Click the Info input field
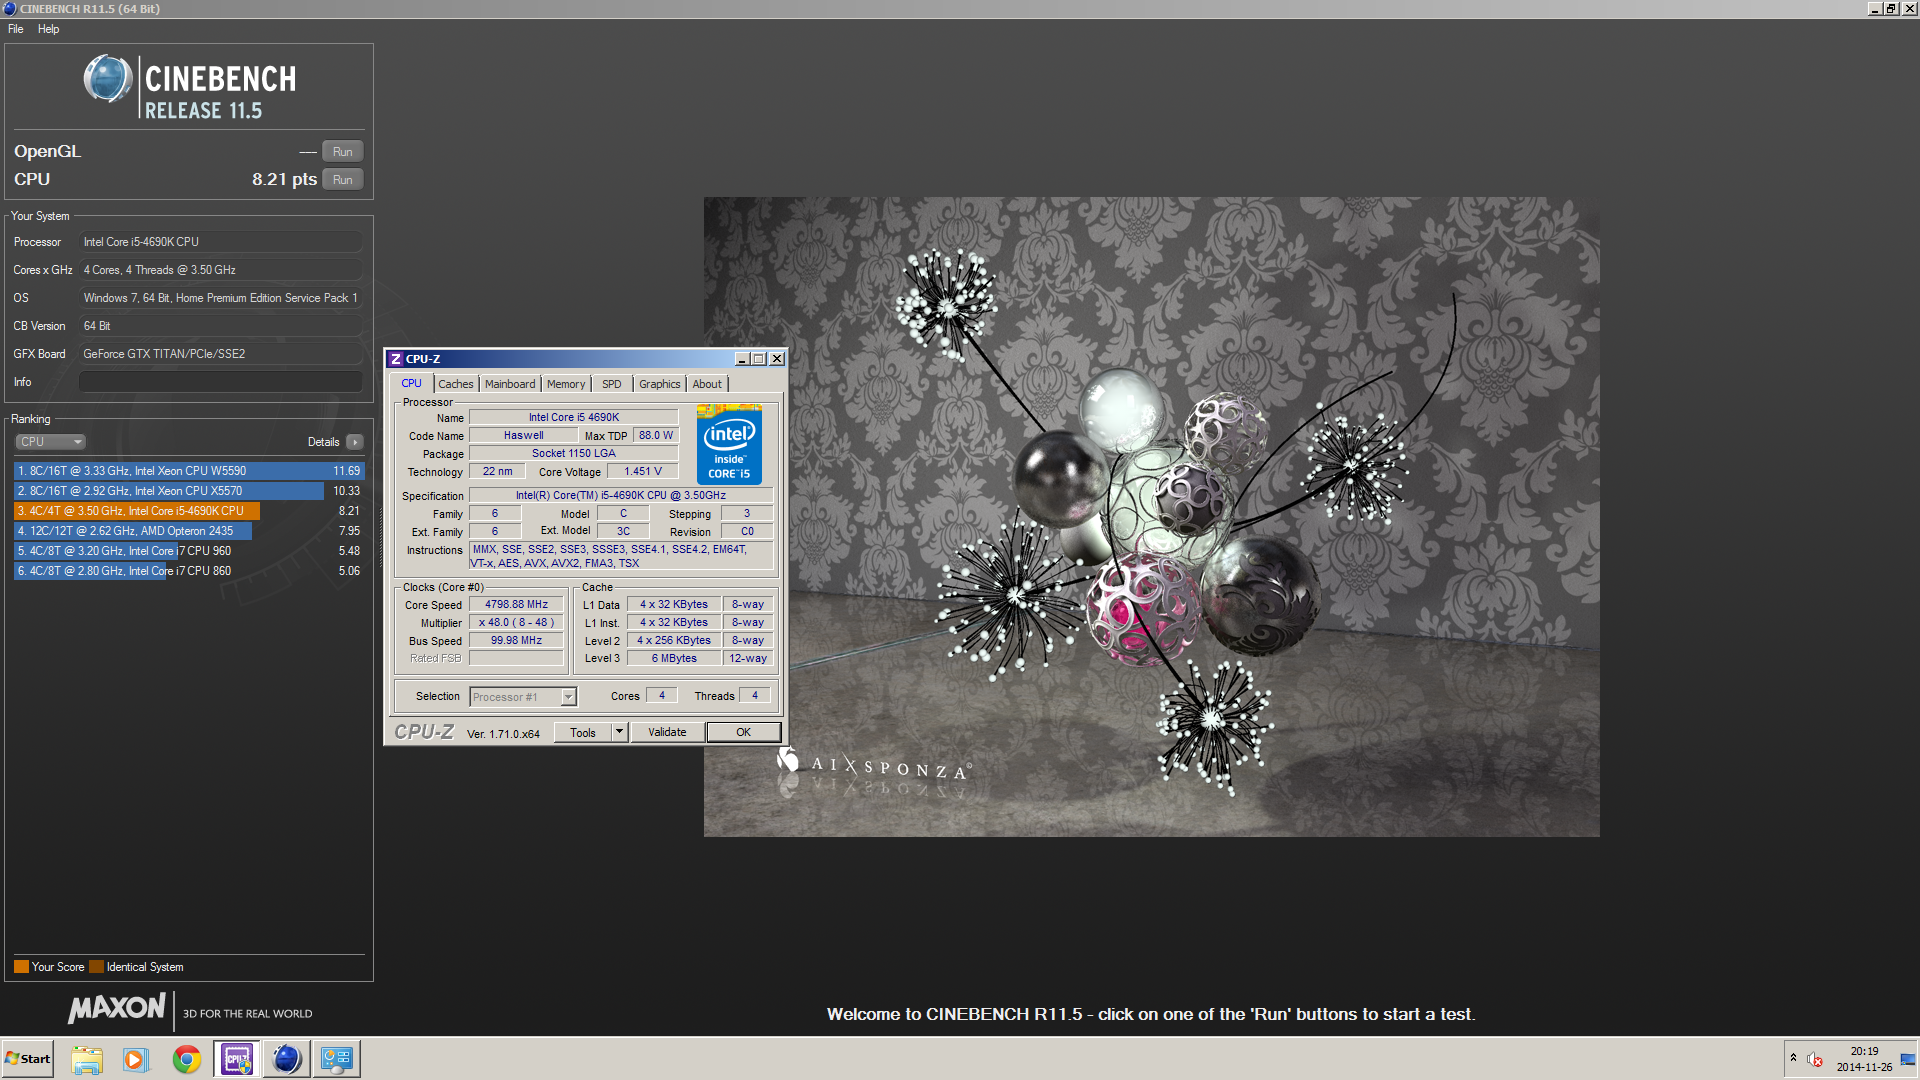The width and height of the screenshot is (1920, 1080). pyautogui.click(x=221, y=382)
